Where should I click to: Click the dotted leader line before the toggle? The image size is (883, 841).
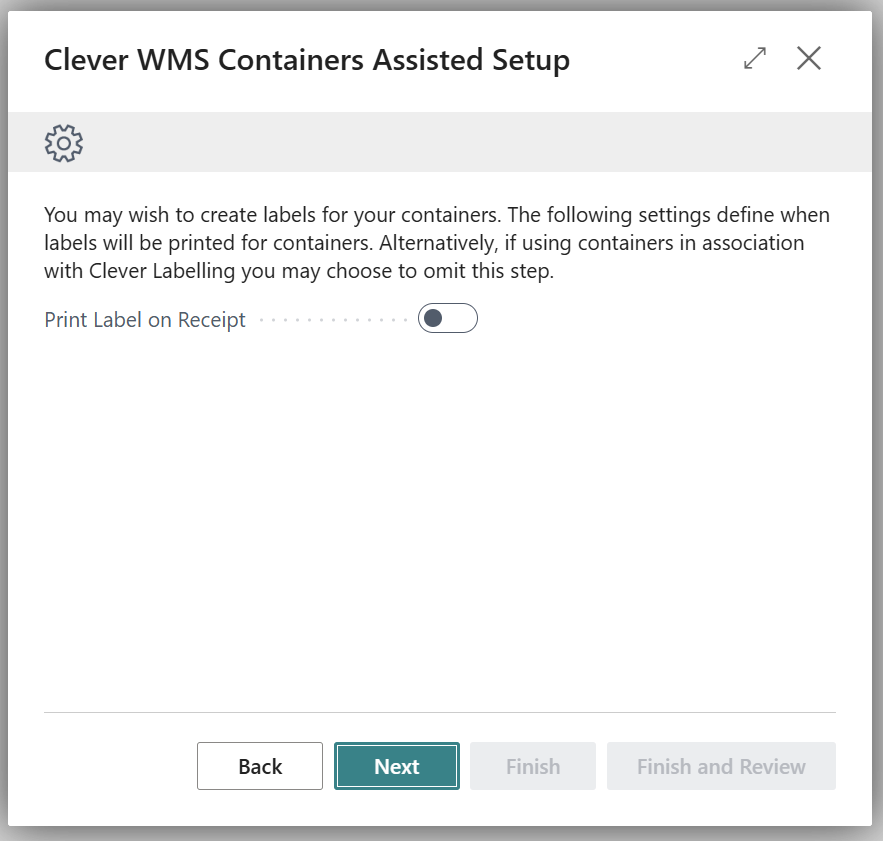tap(332, 320)
